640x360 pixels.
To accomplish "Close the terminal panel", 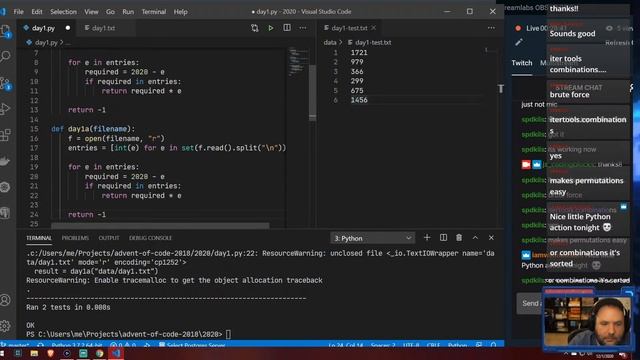I will [491, 238].
